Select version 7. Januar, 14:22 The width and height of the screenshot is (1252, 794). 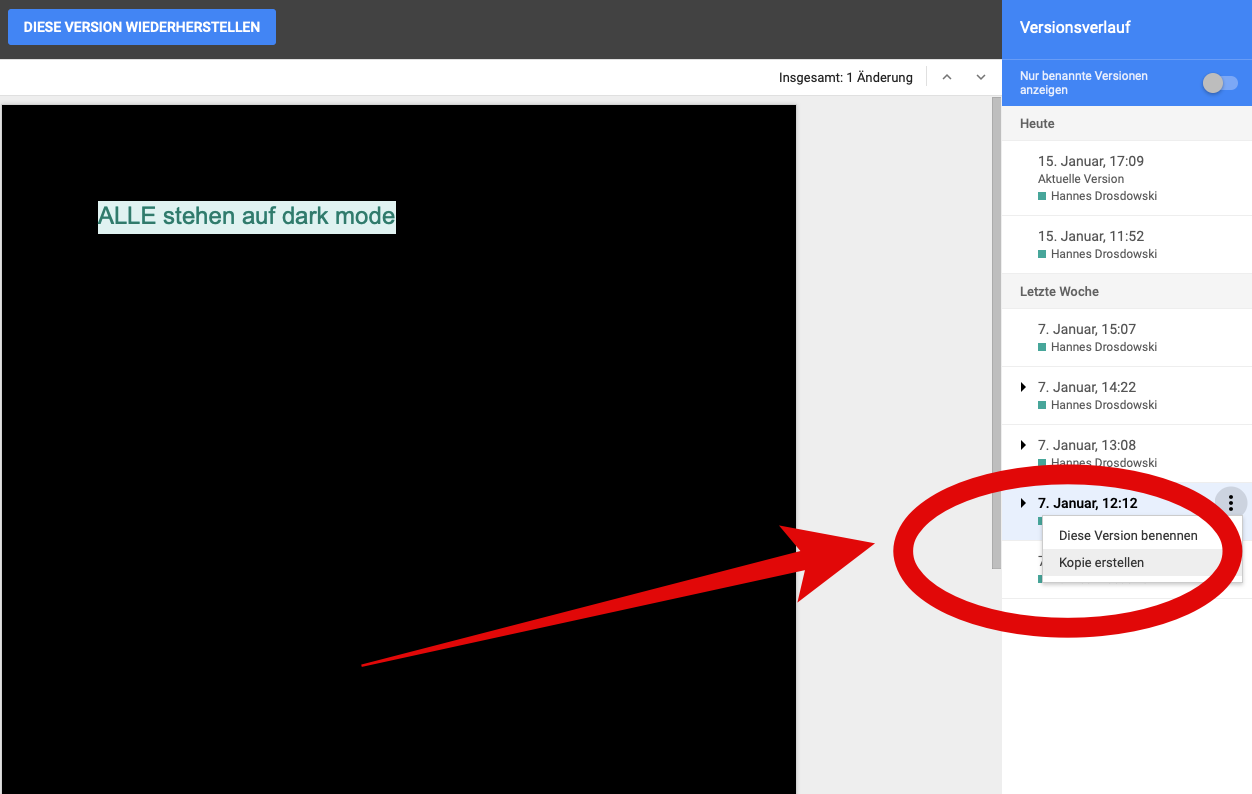pyautogui.click(x=1127, y=396)
